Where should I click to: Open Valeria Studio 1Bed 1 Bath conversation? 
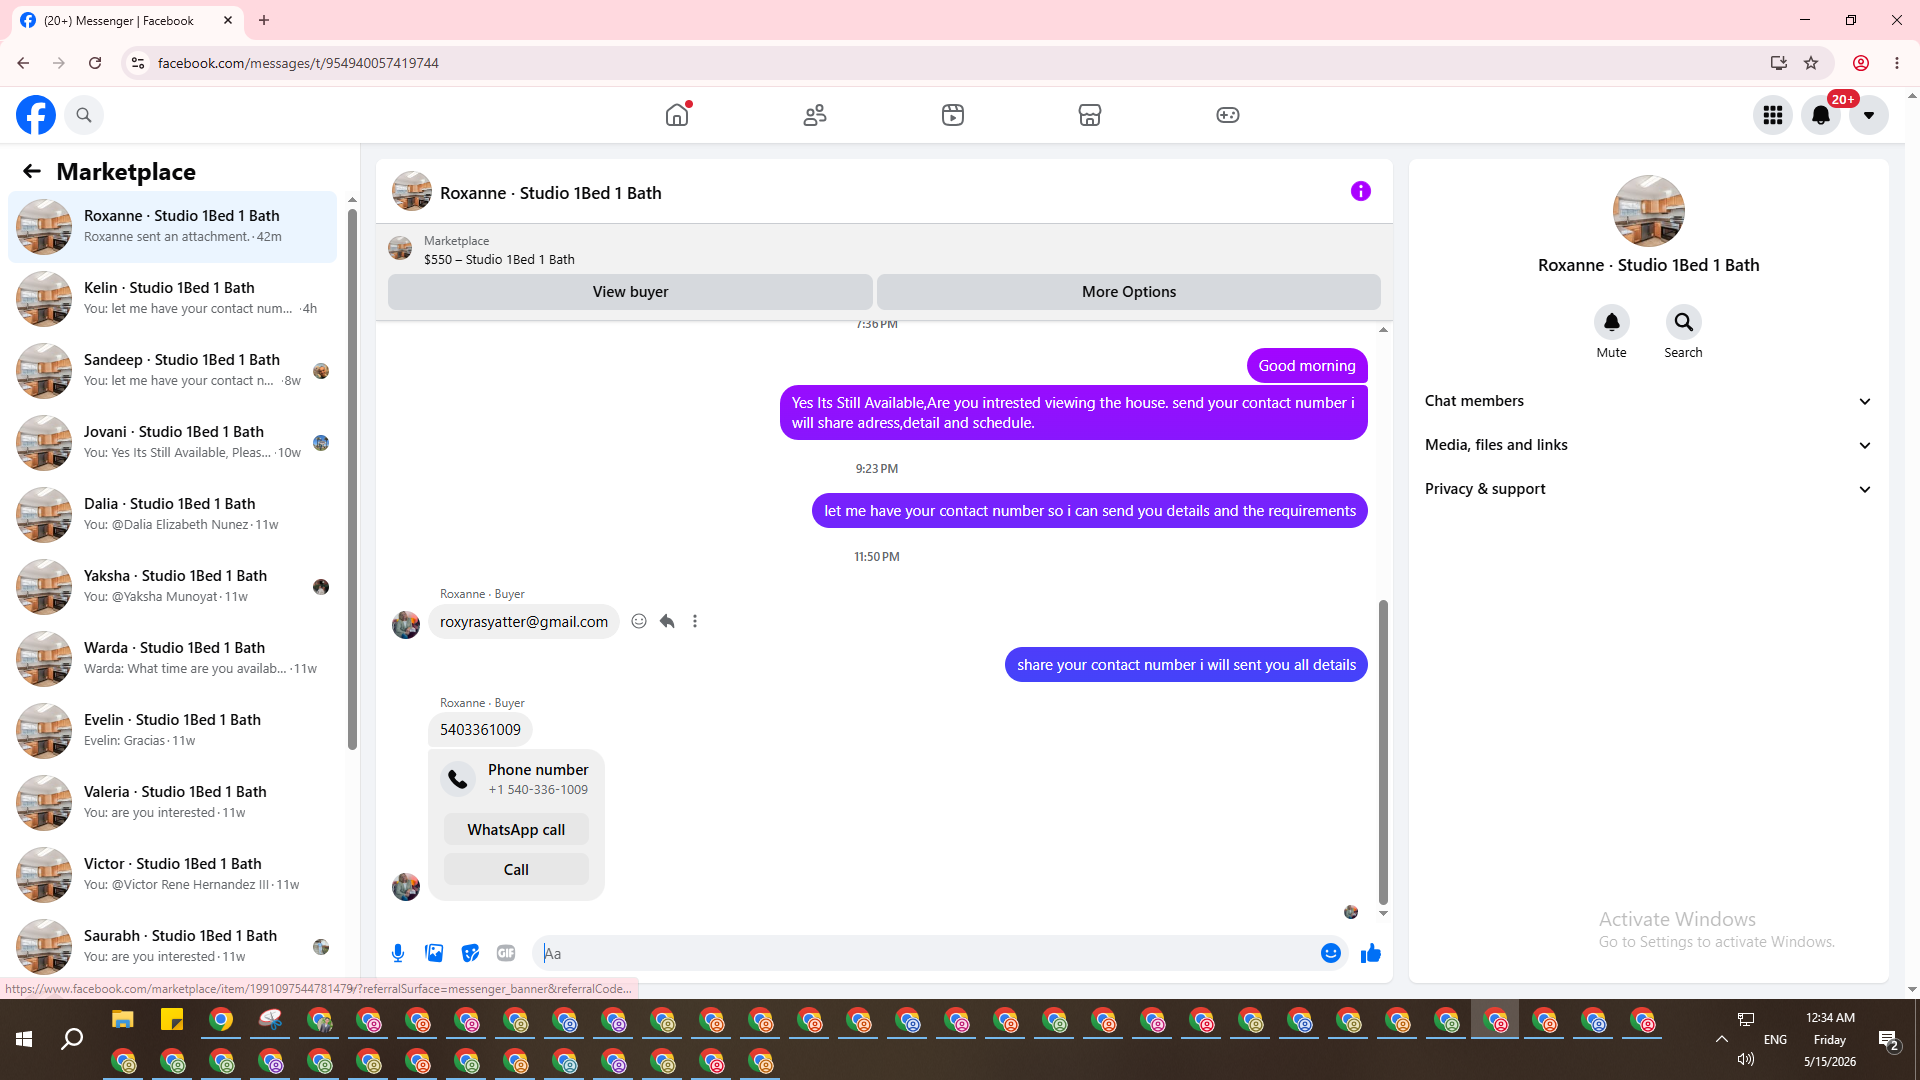pyautogui.click(x=173, y=803)
